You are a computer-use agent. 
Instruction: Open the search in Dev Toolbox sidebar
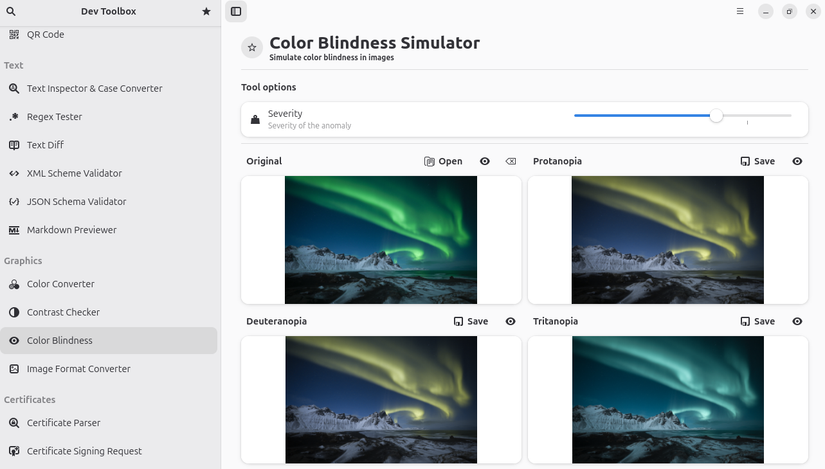pos(11,11)
